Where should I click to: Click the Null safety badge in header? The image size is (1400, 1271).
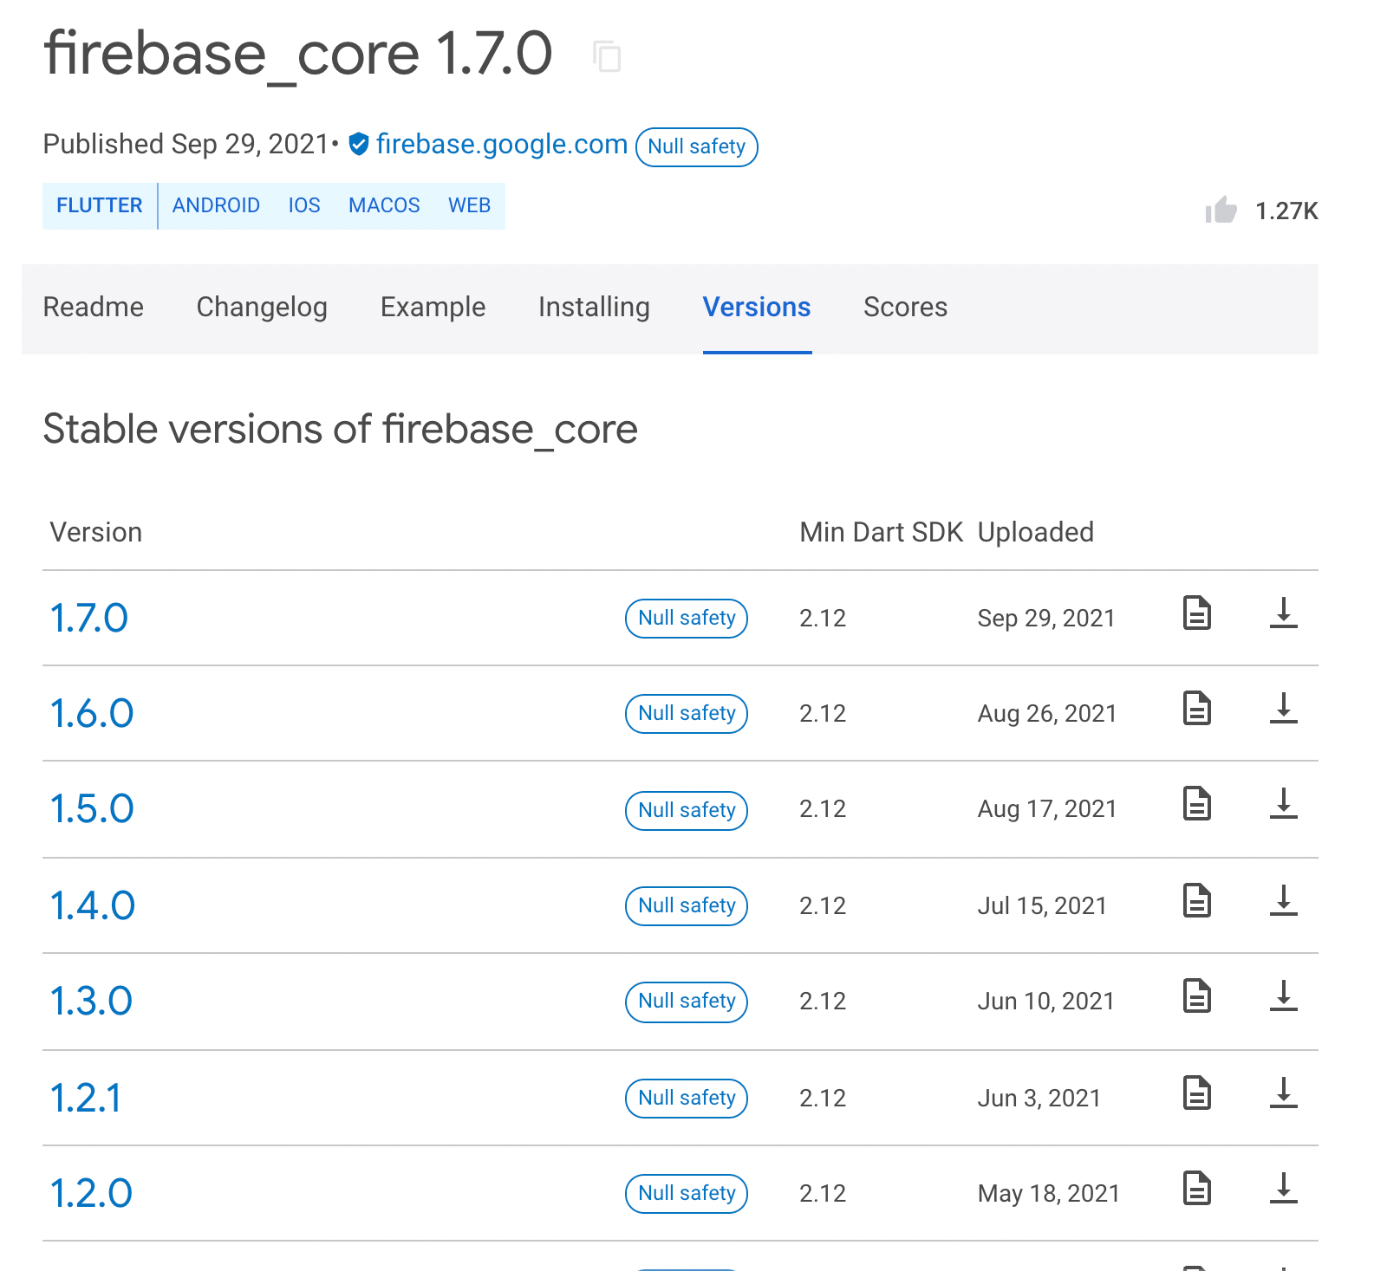tap(697, 147)
